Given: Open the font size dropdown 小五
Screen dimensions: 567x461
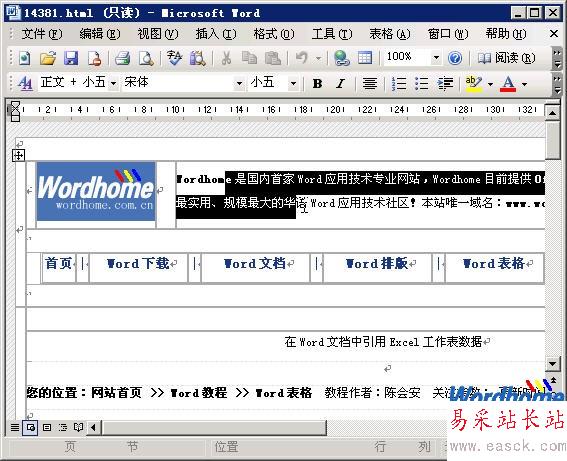Looking at the screenshot, I should pyautogui.click(x=293, y=84).
